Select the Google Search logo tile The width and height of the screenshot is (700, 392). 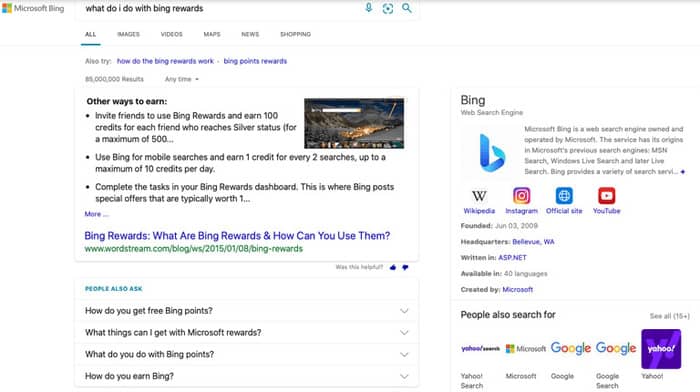(616, 348)
